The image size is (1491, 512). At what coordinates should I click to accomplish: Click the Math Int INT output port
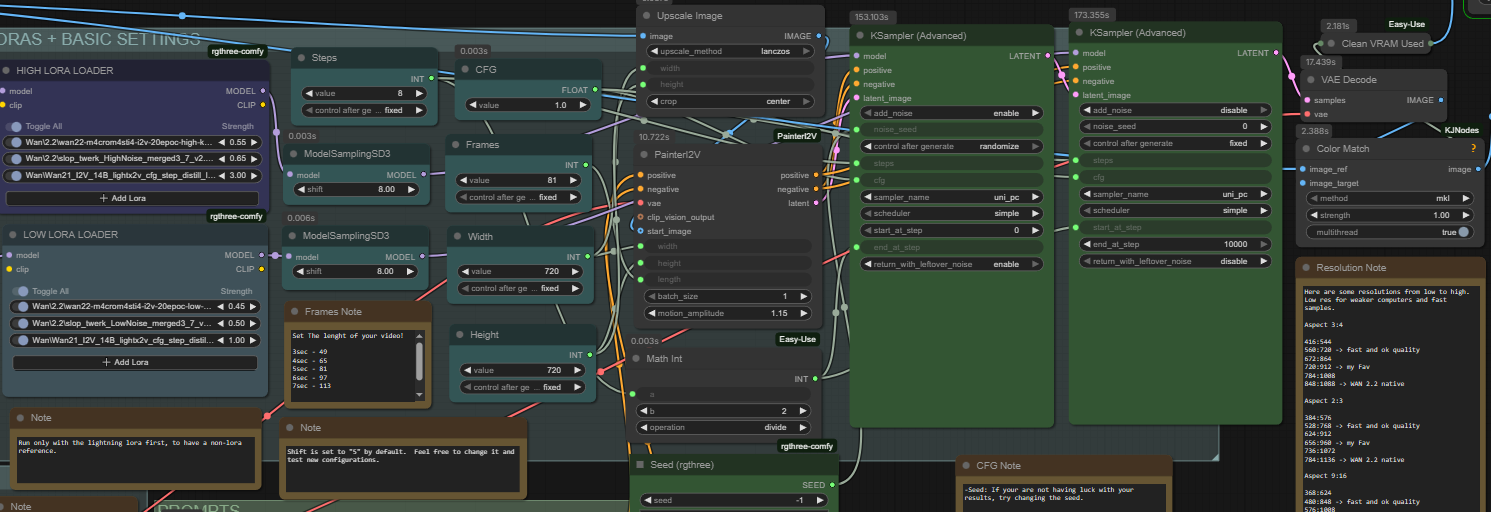coord(816,379)
